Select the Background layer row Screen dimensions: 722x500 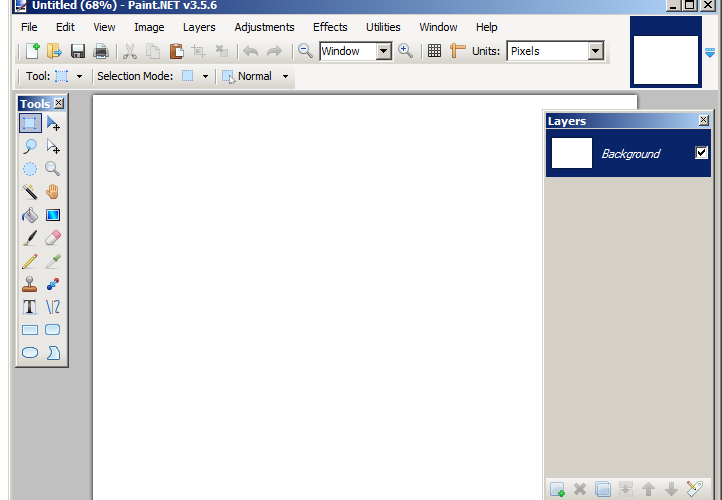click(629, 153)
